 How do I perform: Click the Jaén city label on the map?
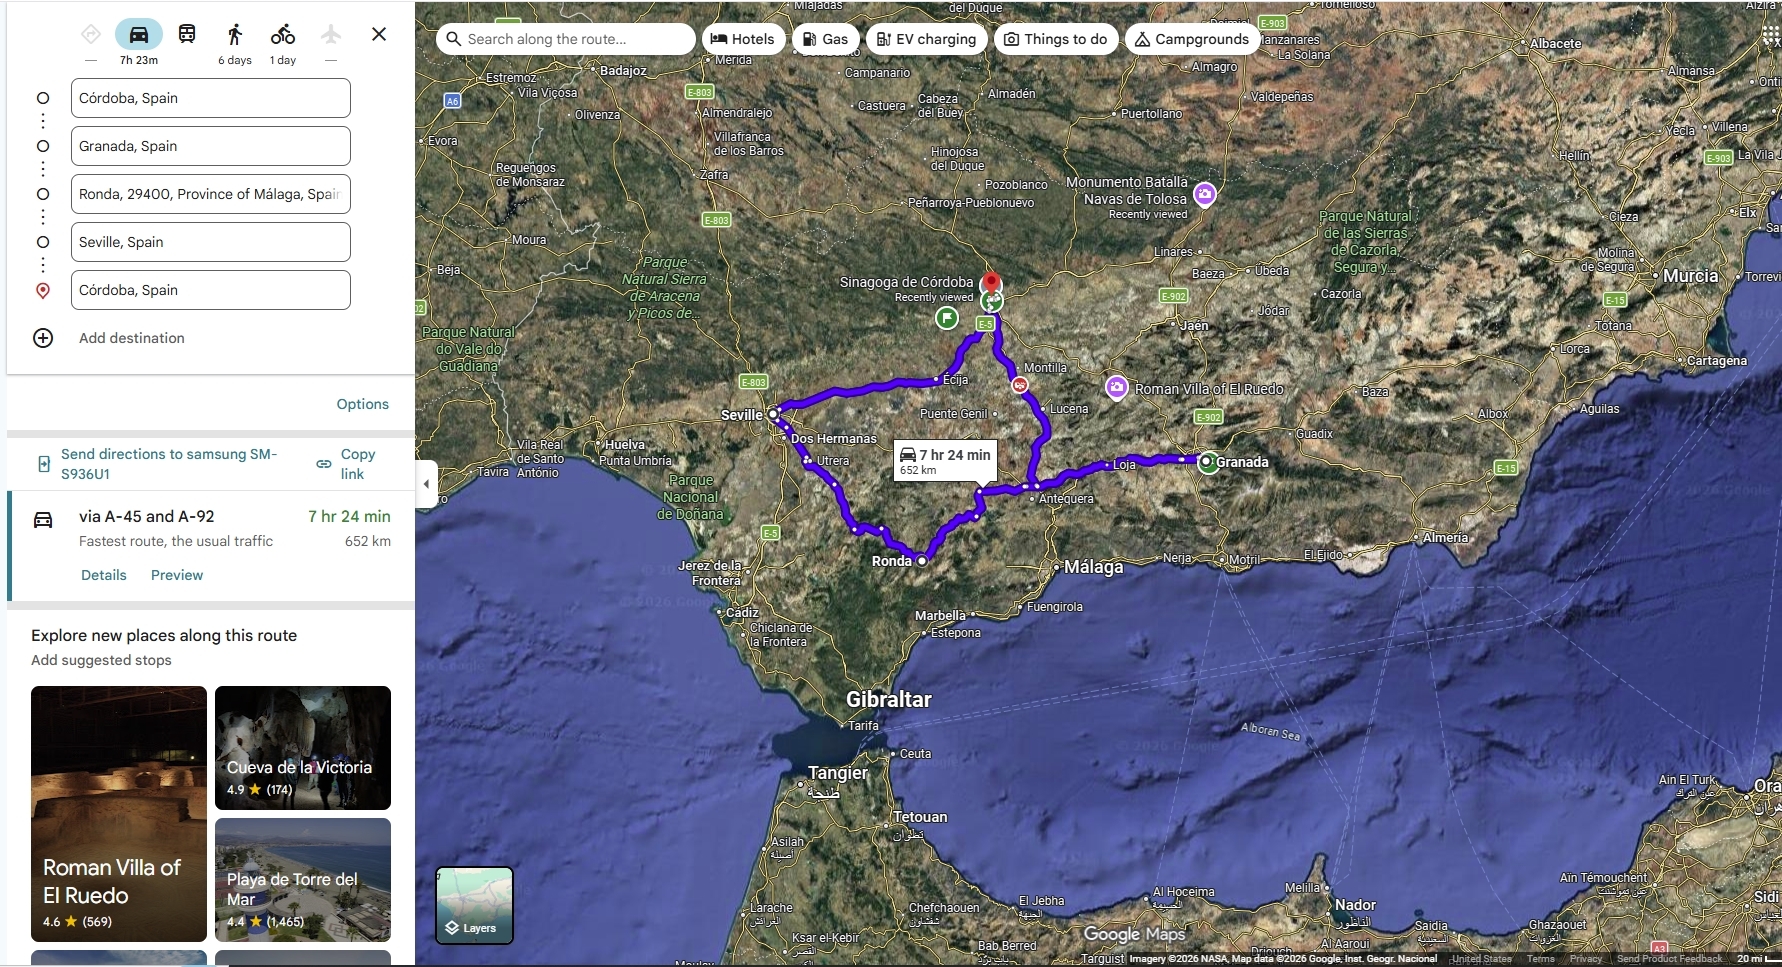(x=1195, y=326)
